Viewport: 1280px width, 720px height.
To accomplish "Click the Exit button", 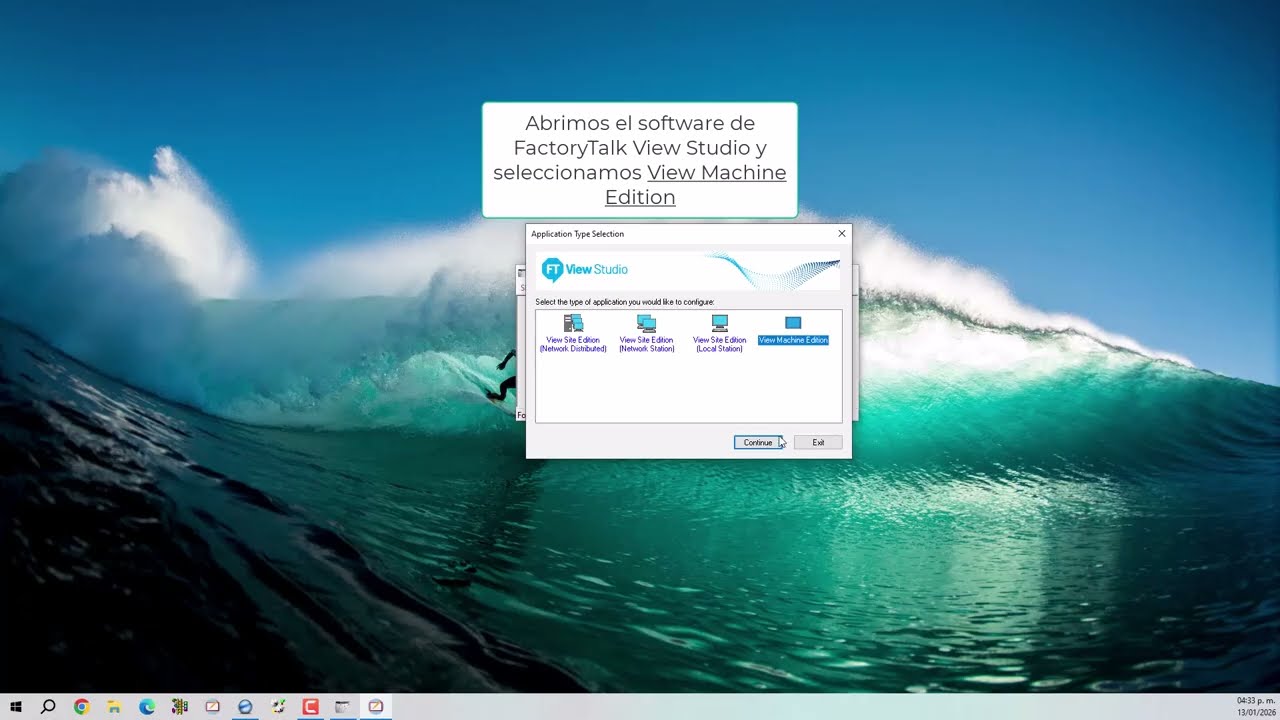I will pos(818,442).
